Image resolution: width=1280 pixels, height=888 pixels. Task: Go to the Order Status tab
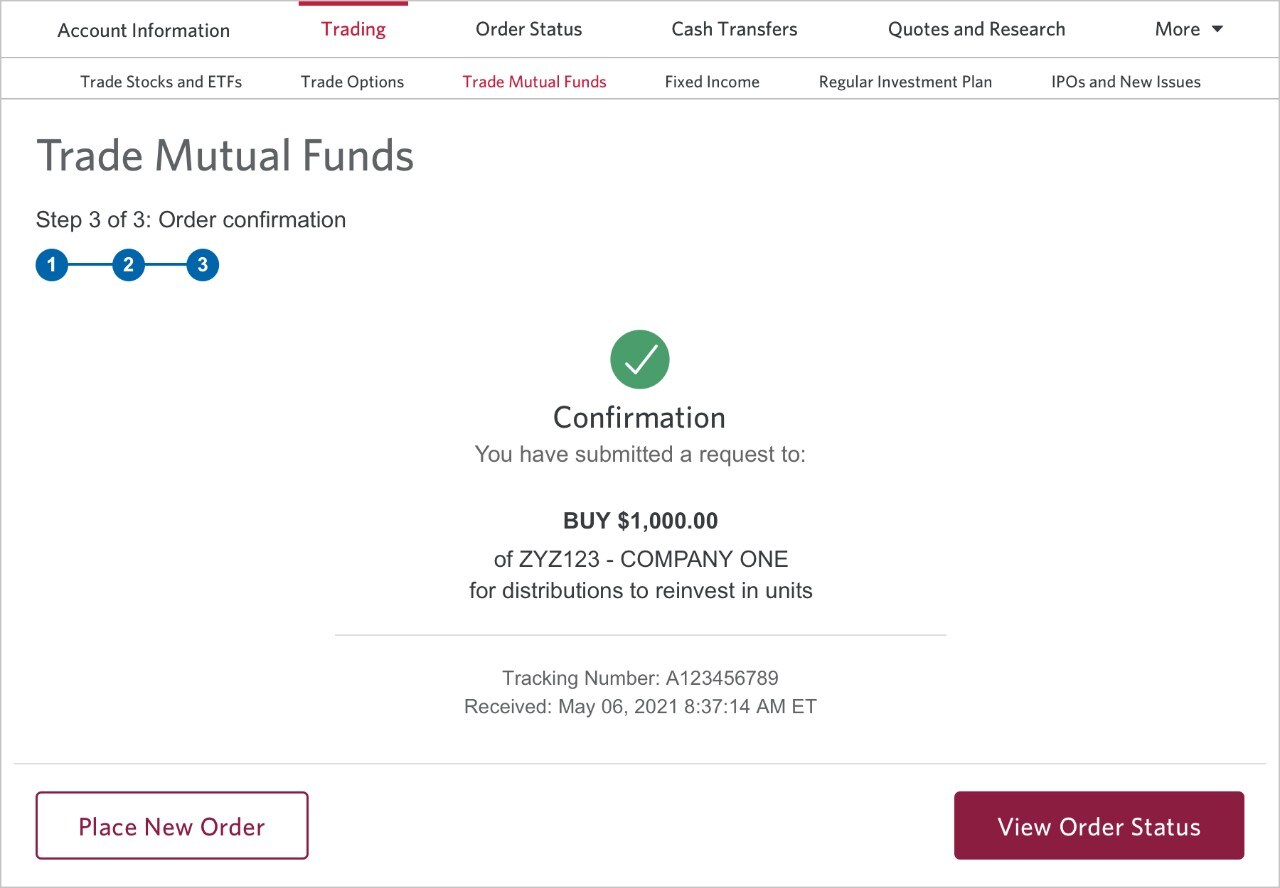[529, 29]
